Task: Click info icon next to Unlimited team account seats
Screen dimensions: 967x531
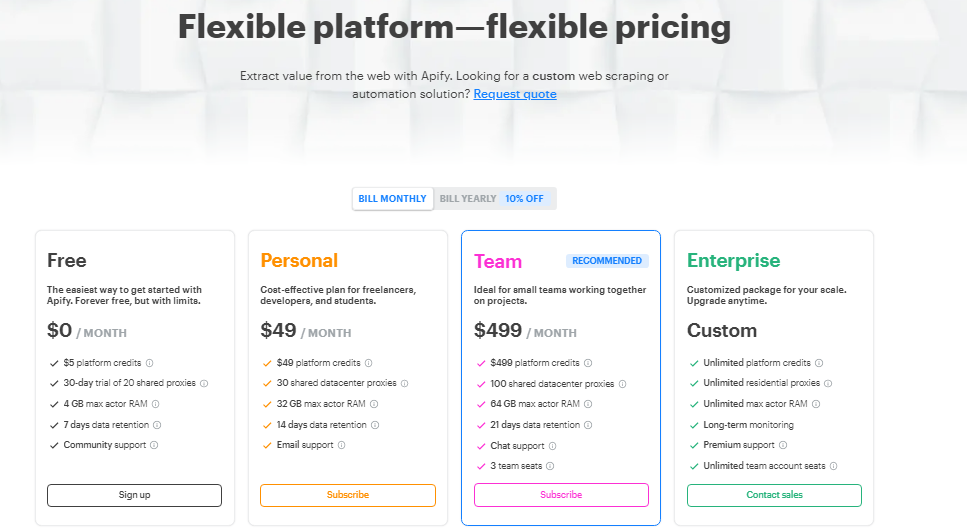Action: (x=833, y=466)
